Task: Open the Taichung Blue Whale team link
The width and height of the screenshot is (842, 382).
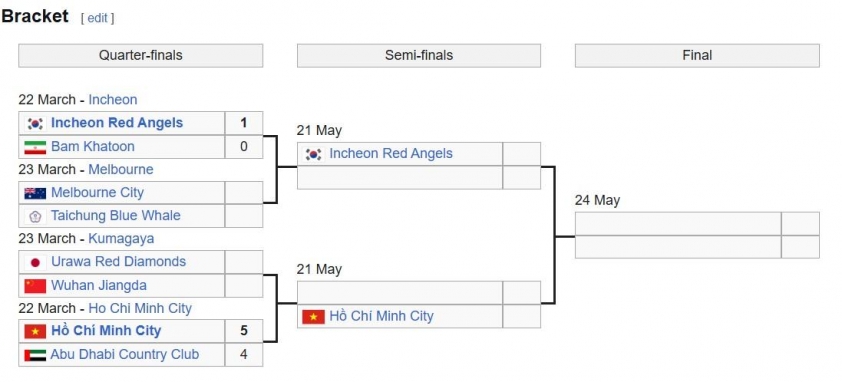Action: [x=115, y=216]
